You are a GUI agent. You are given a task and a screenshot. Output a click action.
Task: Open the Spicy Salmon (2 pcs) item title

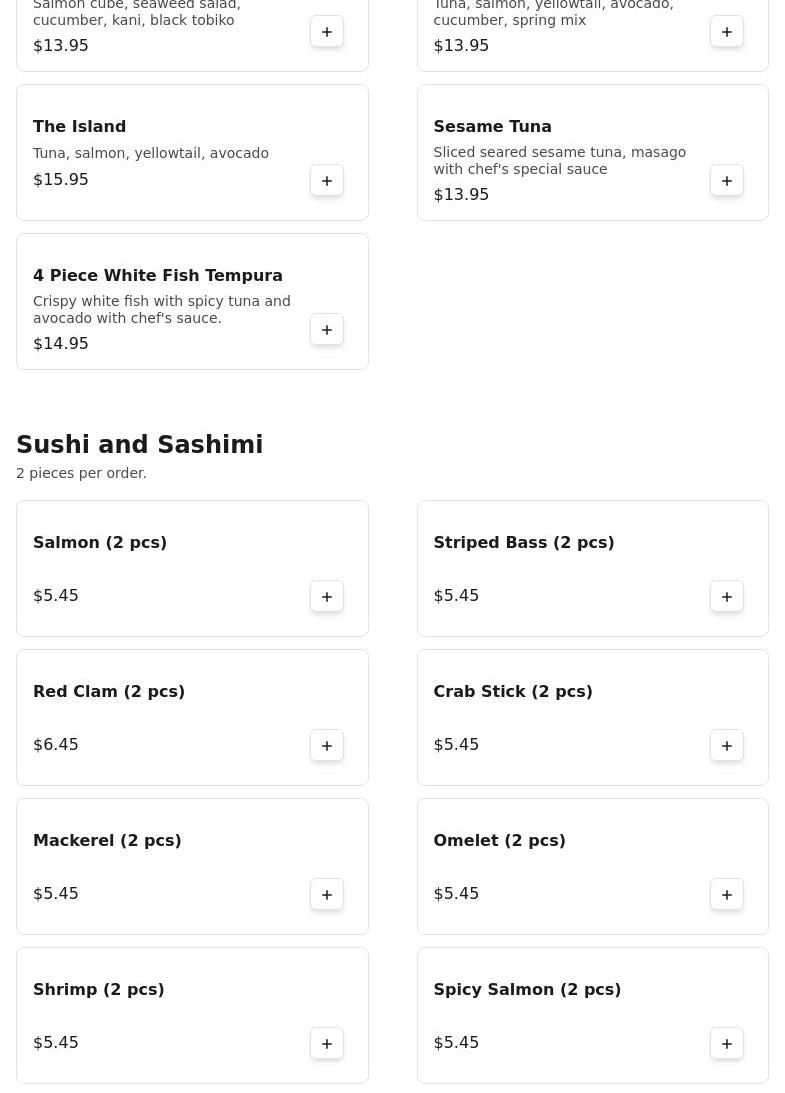tap(527, 990)
